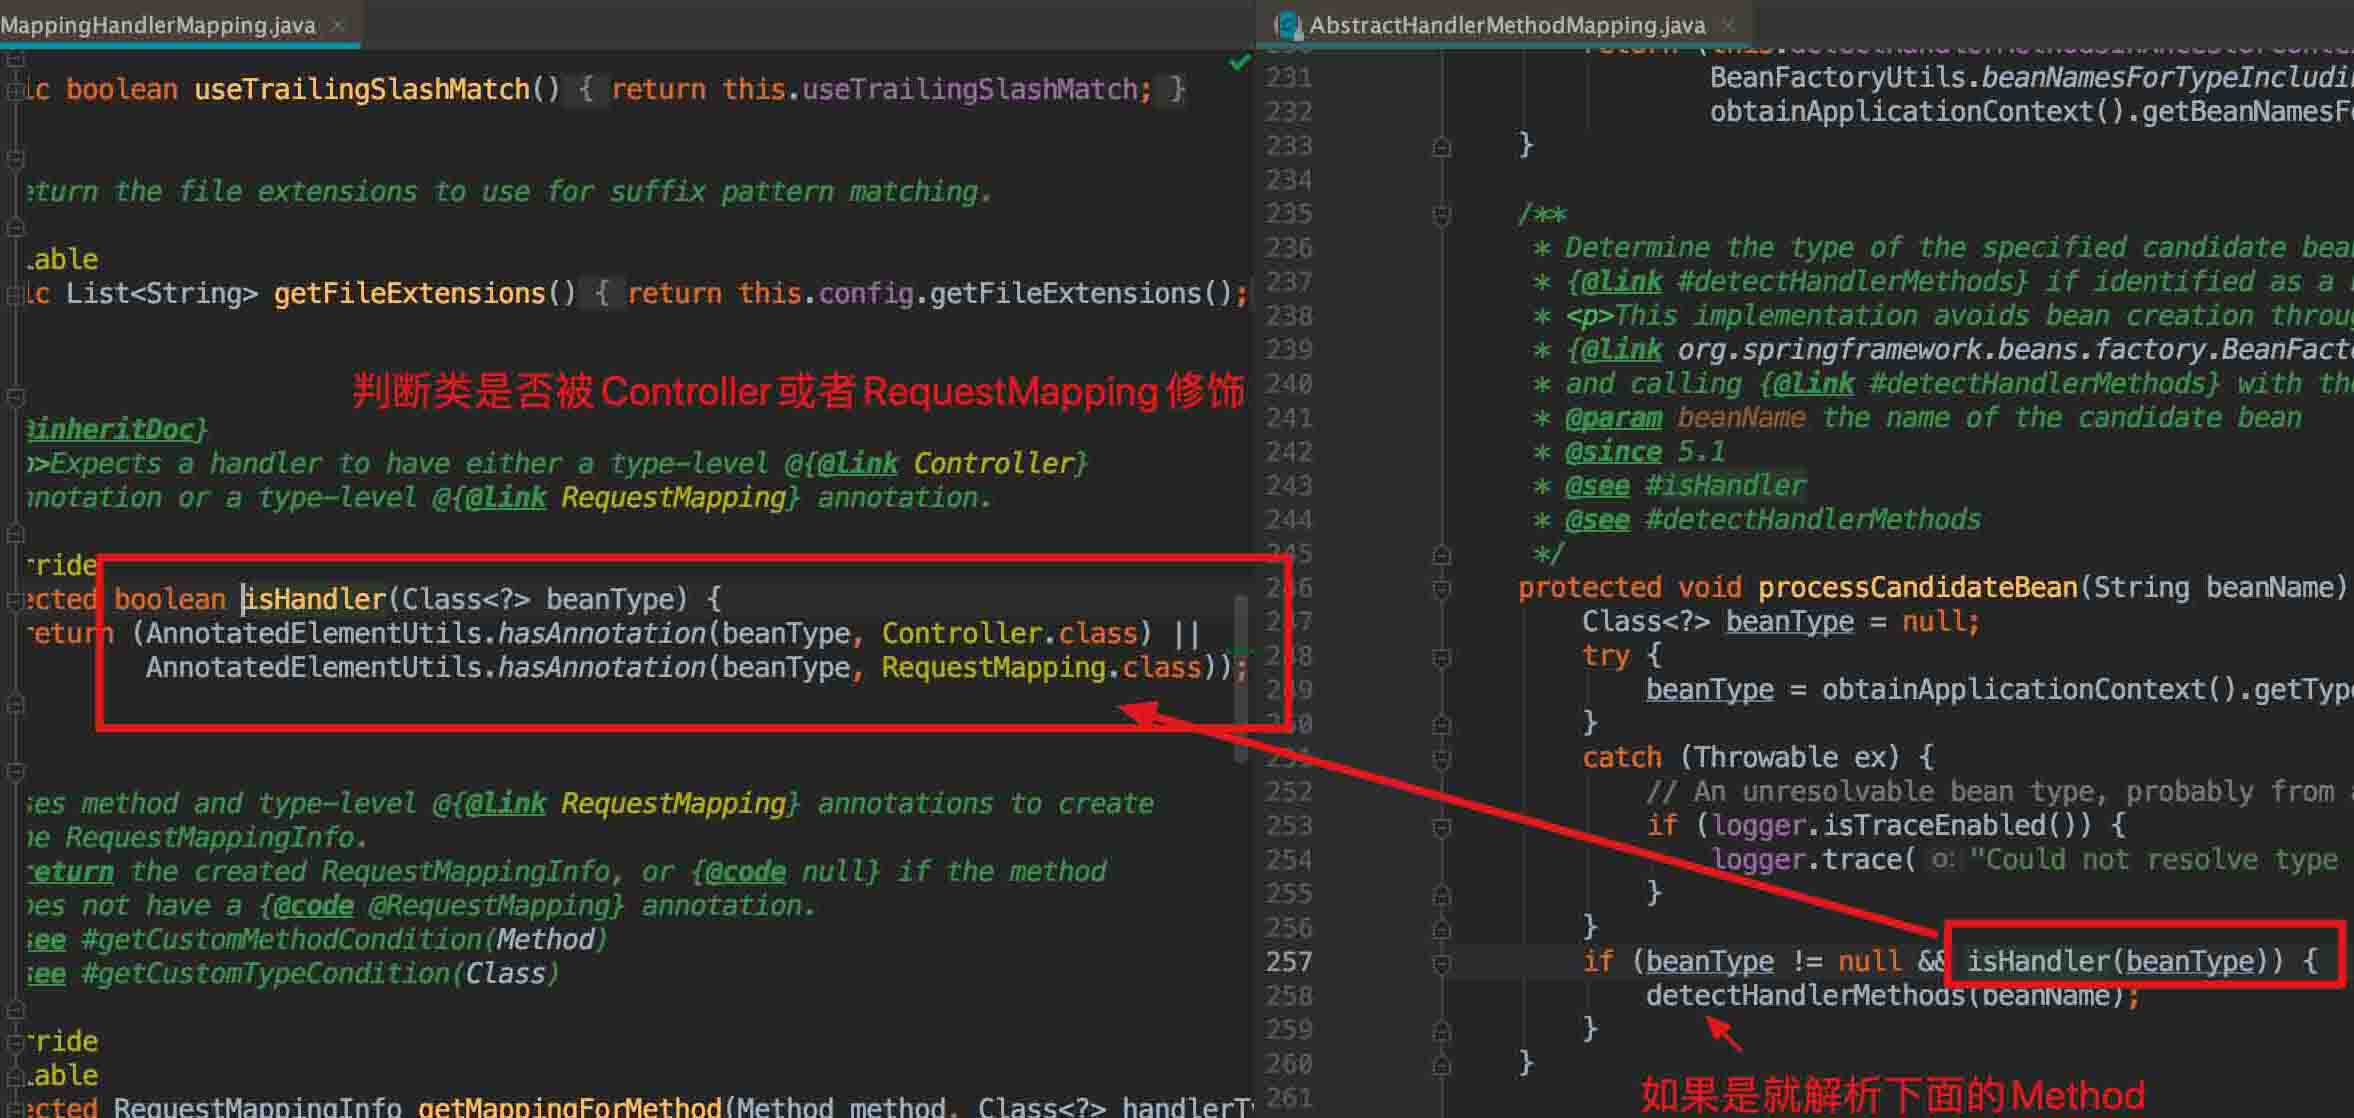The width and height of the screenshot is (2354, 1118).
Task: Expand the folded getFileExtensions method
Action: pyautogui.click(x=13, y=294)
